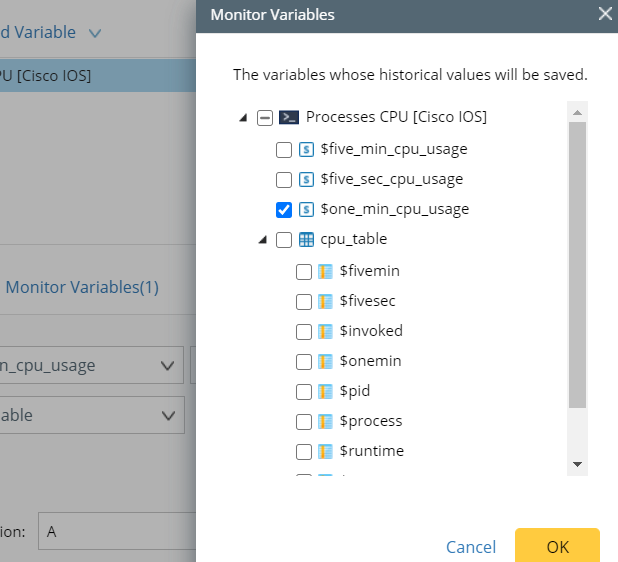Screen dimensions: 618x562
Task: Click the Cancel link
Action: [x=471, y=547]
